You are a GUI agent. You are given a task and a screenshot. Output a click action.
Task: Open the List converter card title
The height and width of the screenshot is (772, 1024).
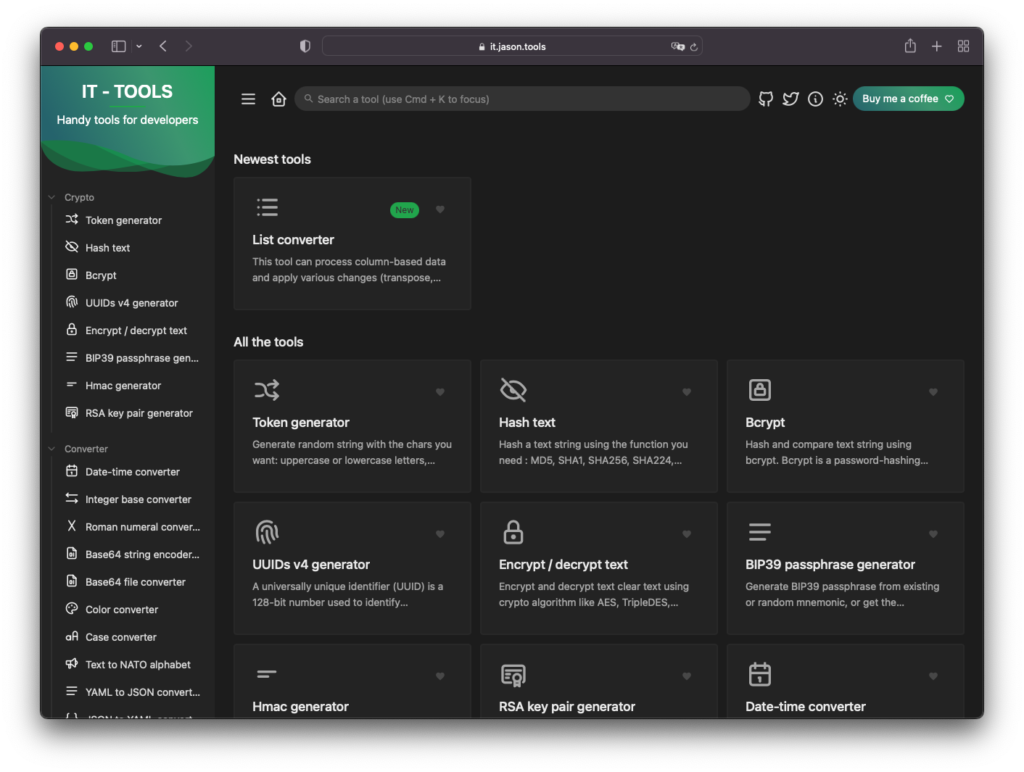(293, 240)
